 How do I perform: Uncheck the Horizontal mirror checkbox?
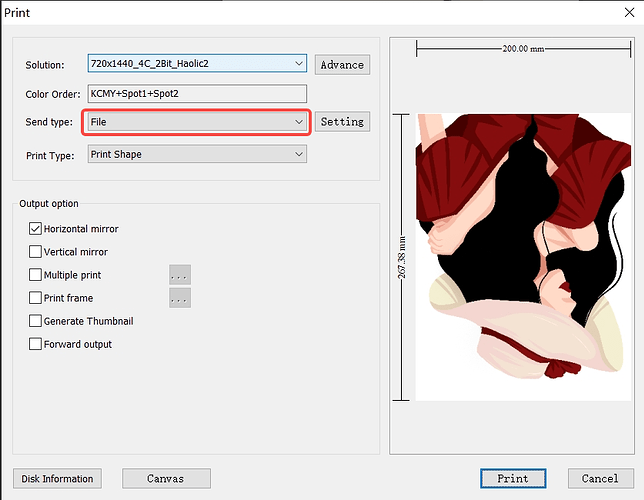pos(35,228)
